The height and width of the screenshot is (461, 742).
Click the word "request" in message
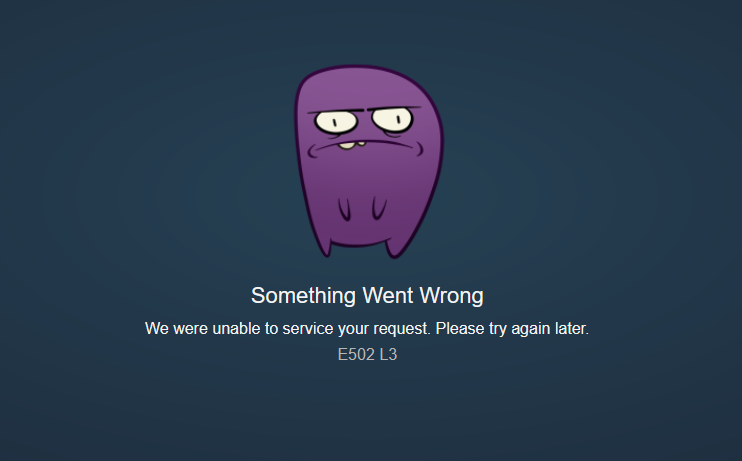click(x=402, y=329)
